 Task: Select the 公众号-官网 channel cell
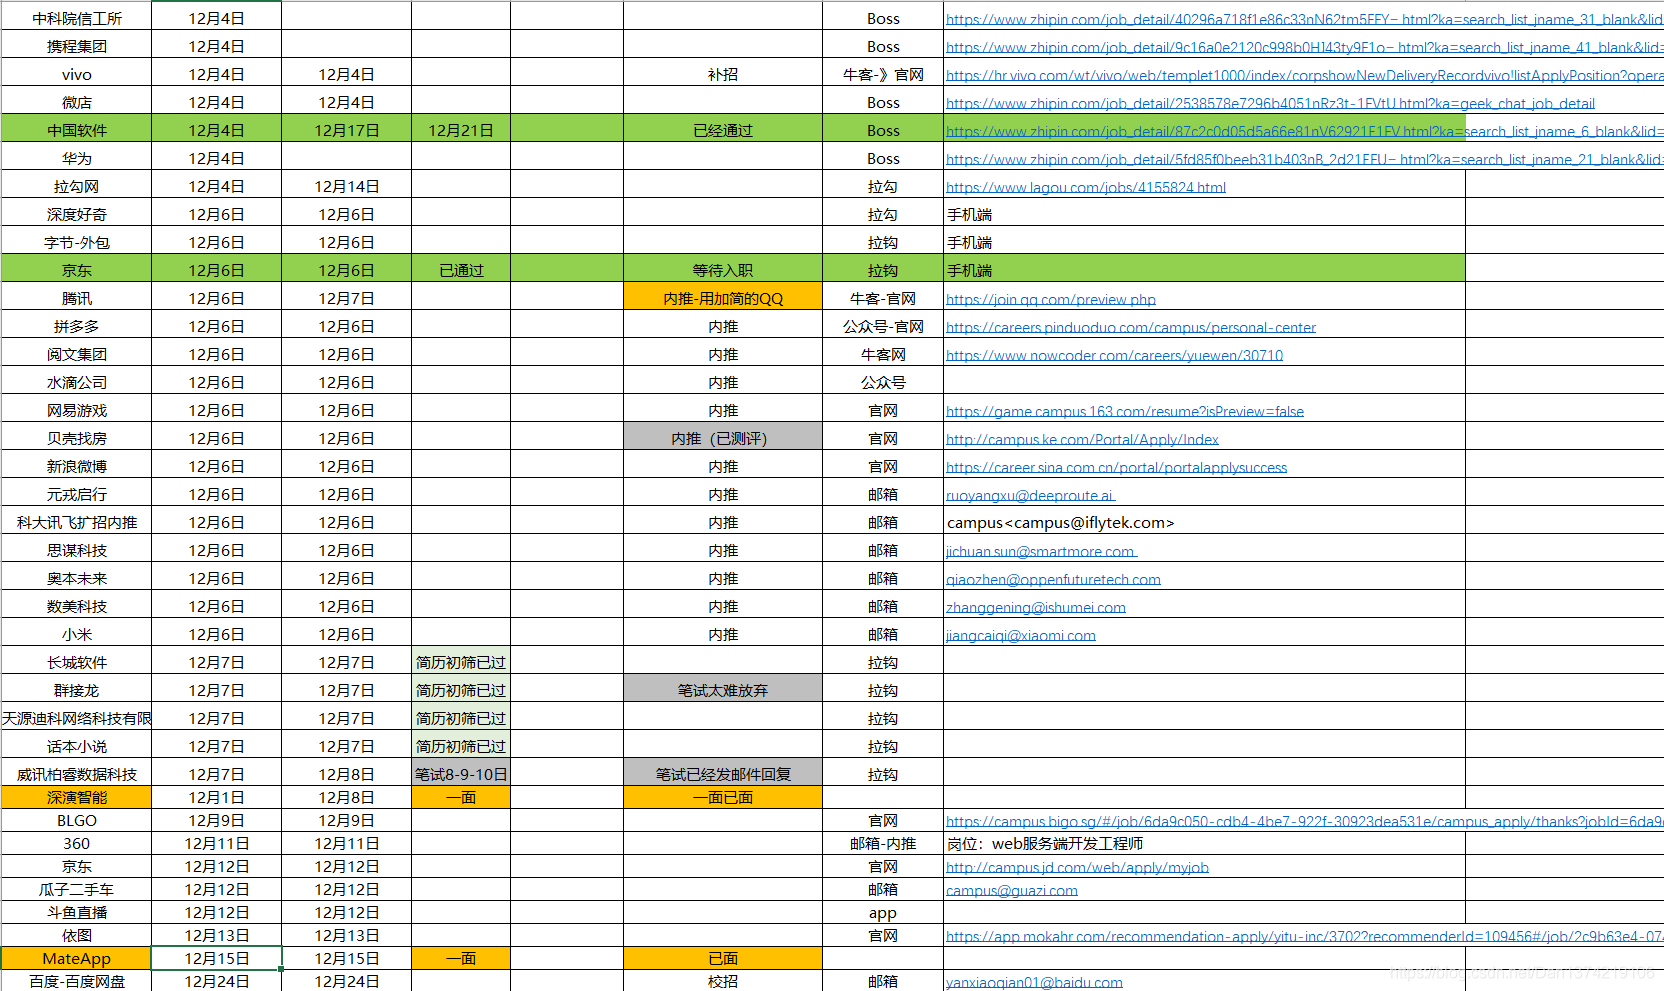[x=883, y=326]
